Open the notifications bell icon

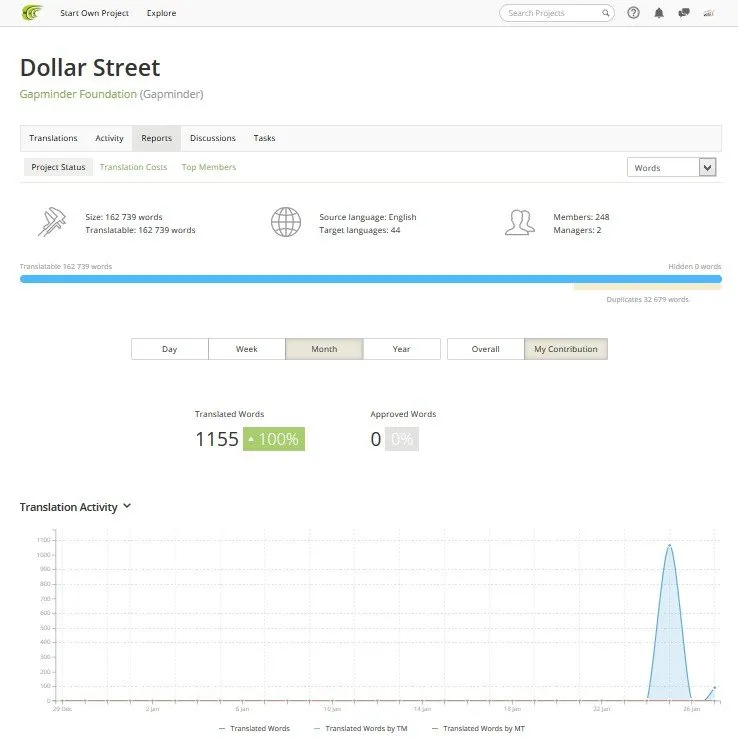659,13
